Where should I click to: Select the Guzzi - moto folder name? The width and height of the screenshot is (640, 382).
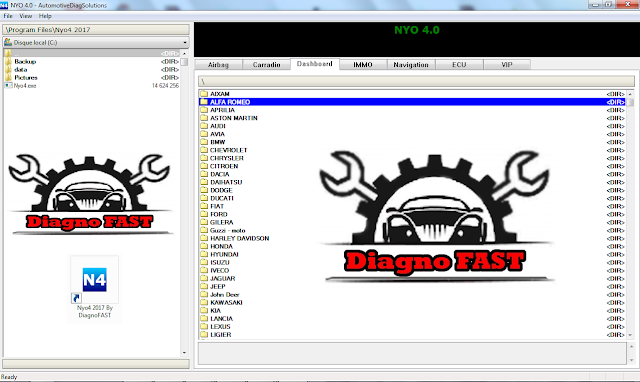click(x=227, y=230)
